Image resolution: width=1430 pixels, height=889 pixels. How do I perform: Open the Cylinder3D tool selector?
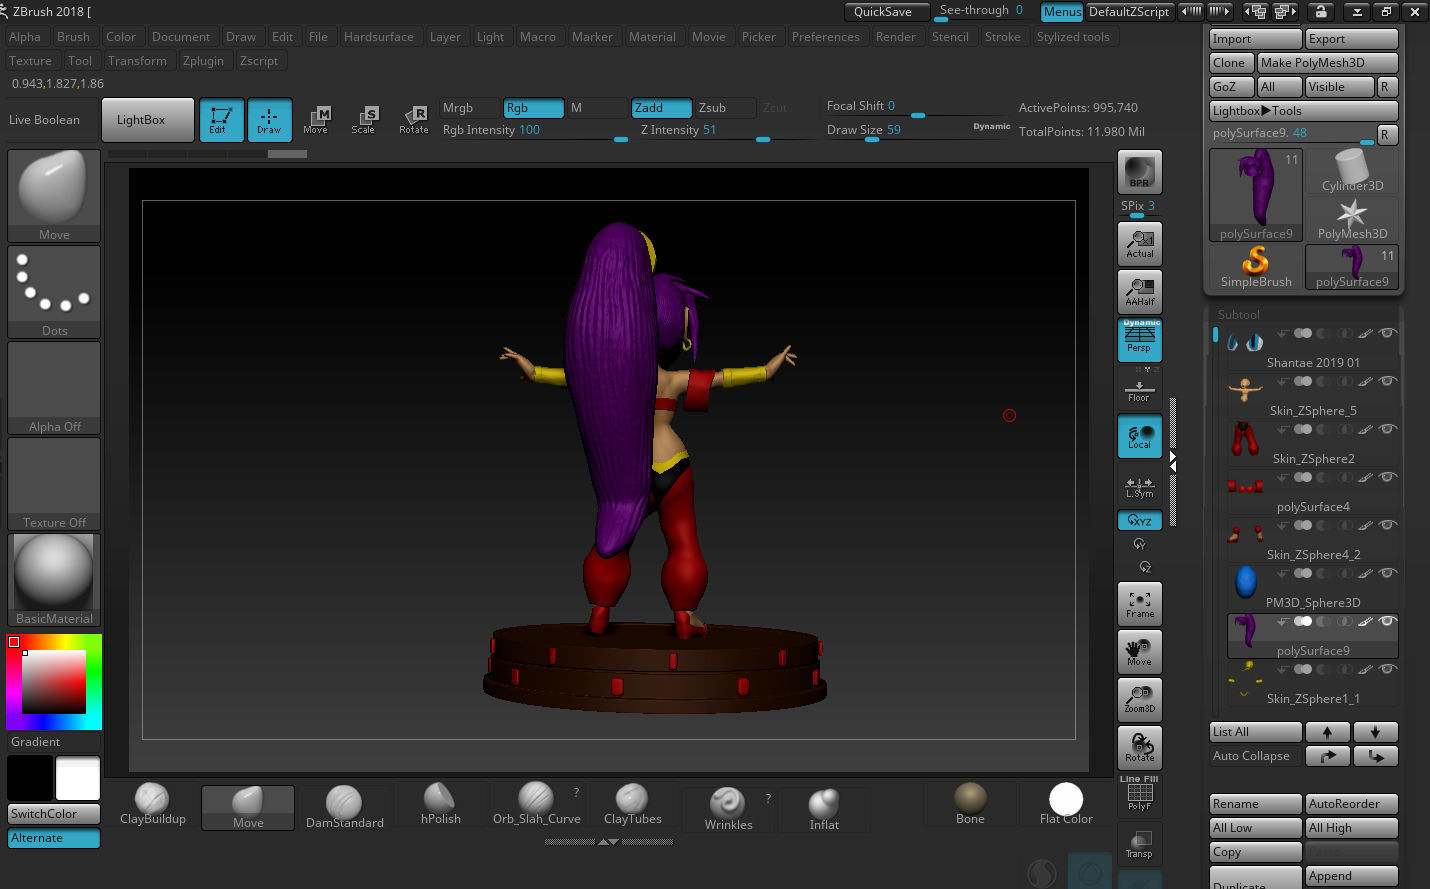[x=1352, y=171]
